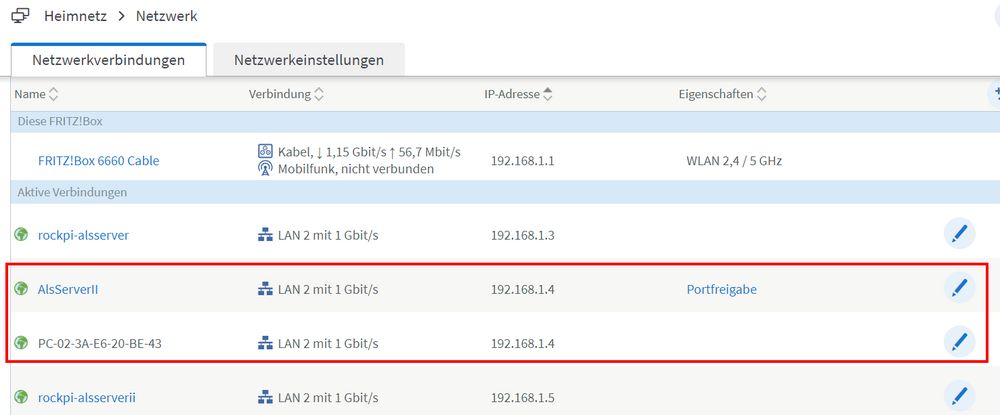Select IP address 192.168.1.5
Image resolution: width=1000 pixels, height=415 pixels.
tap(522, 398)
